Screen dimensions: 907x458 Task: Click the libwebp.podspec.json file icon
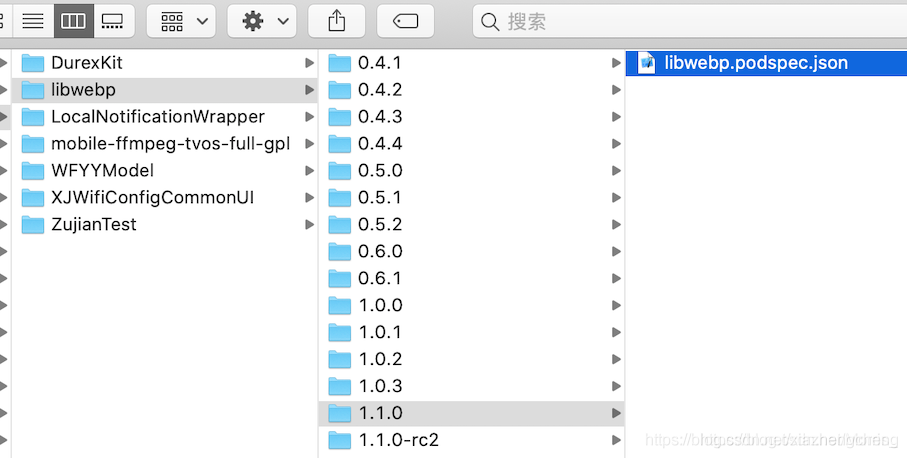pos(647,62)
